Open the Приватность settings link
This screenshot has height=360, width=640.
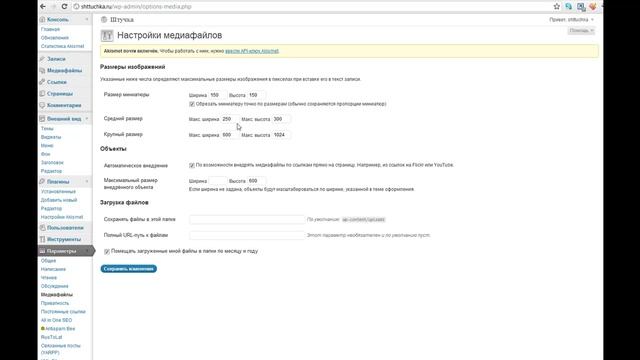click(55, 303)
